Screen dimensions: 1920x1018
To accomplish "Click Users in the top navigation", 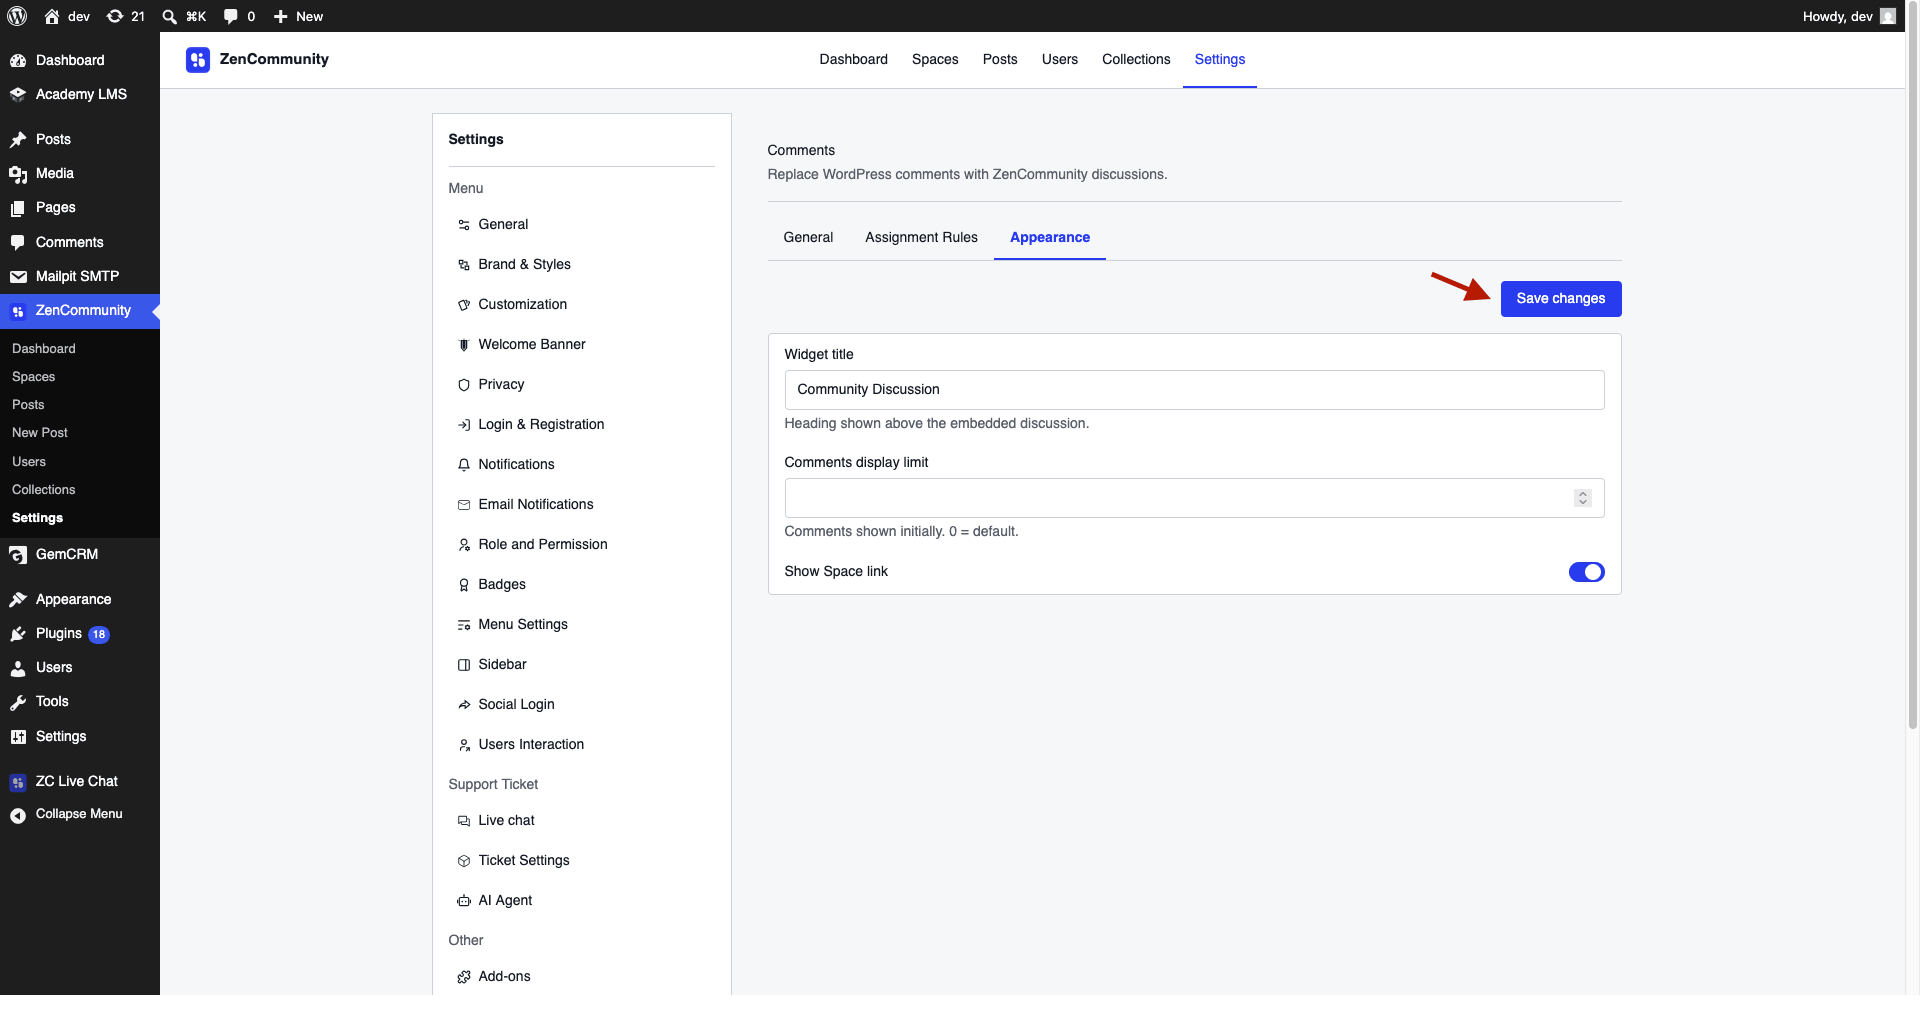I will (x=1060, y=60).
